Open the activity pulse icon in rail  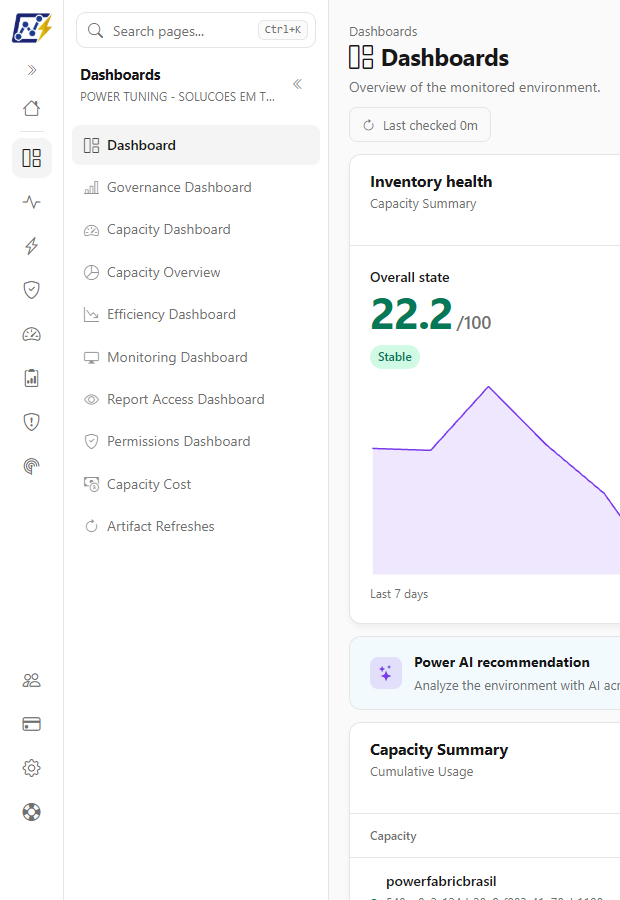point(32,202)
